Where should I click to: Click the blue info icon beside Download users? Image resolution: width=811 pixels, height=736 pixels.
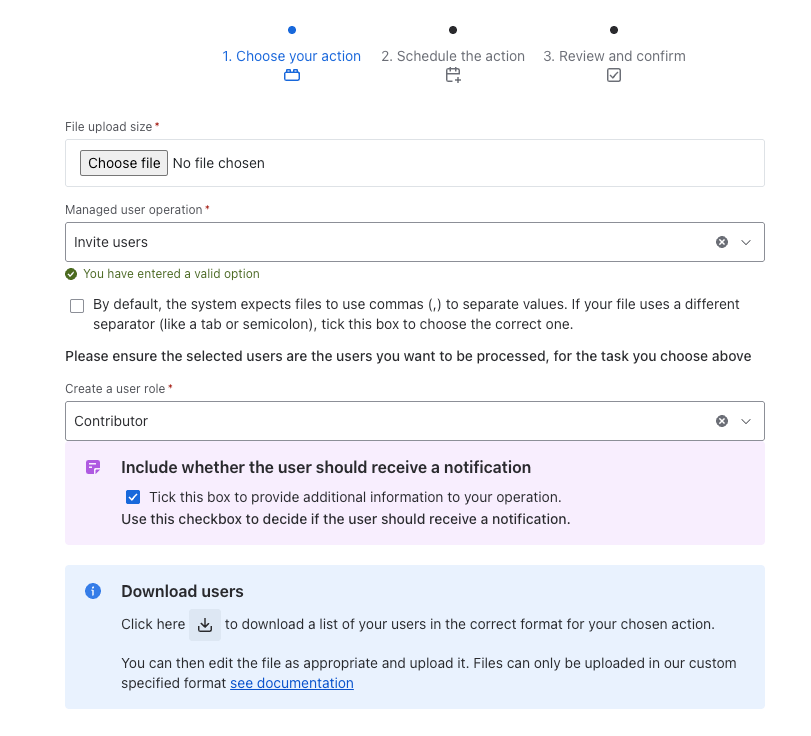[x=92, y=591]
